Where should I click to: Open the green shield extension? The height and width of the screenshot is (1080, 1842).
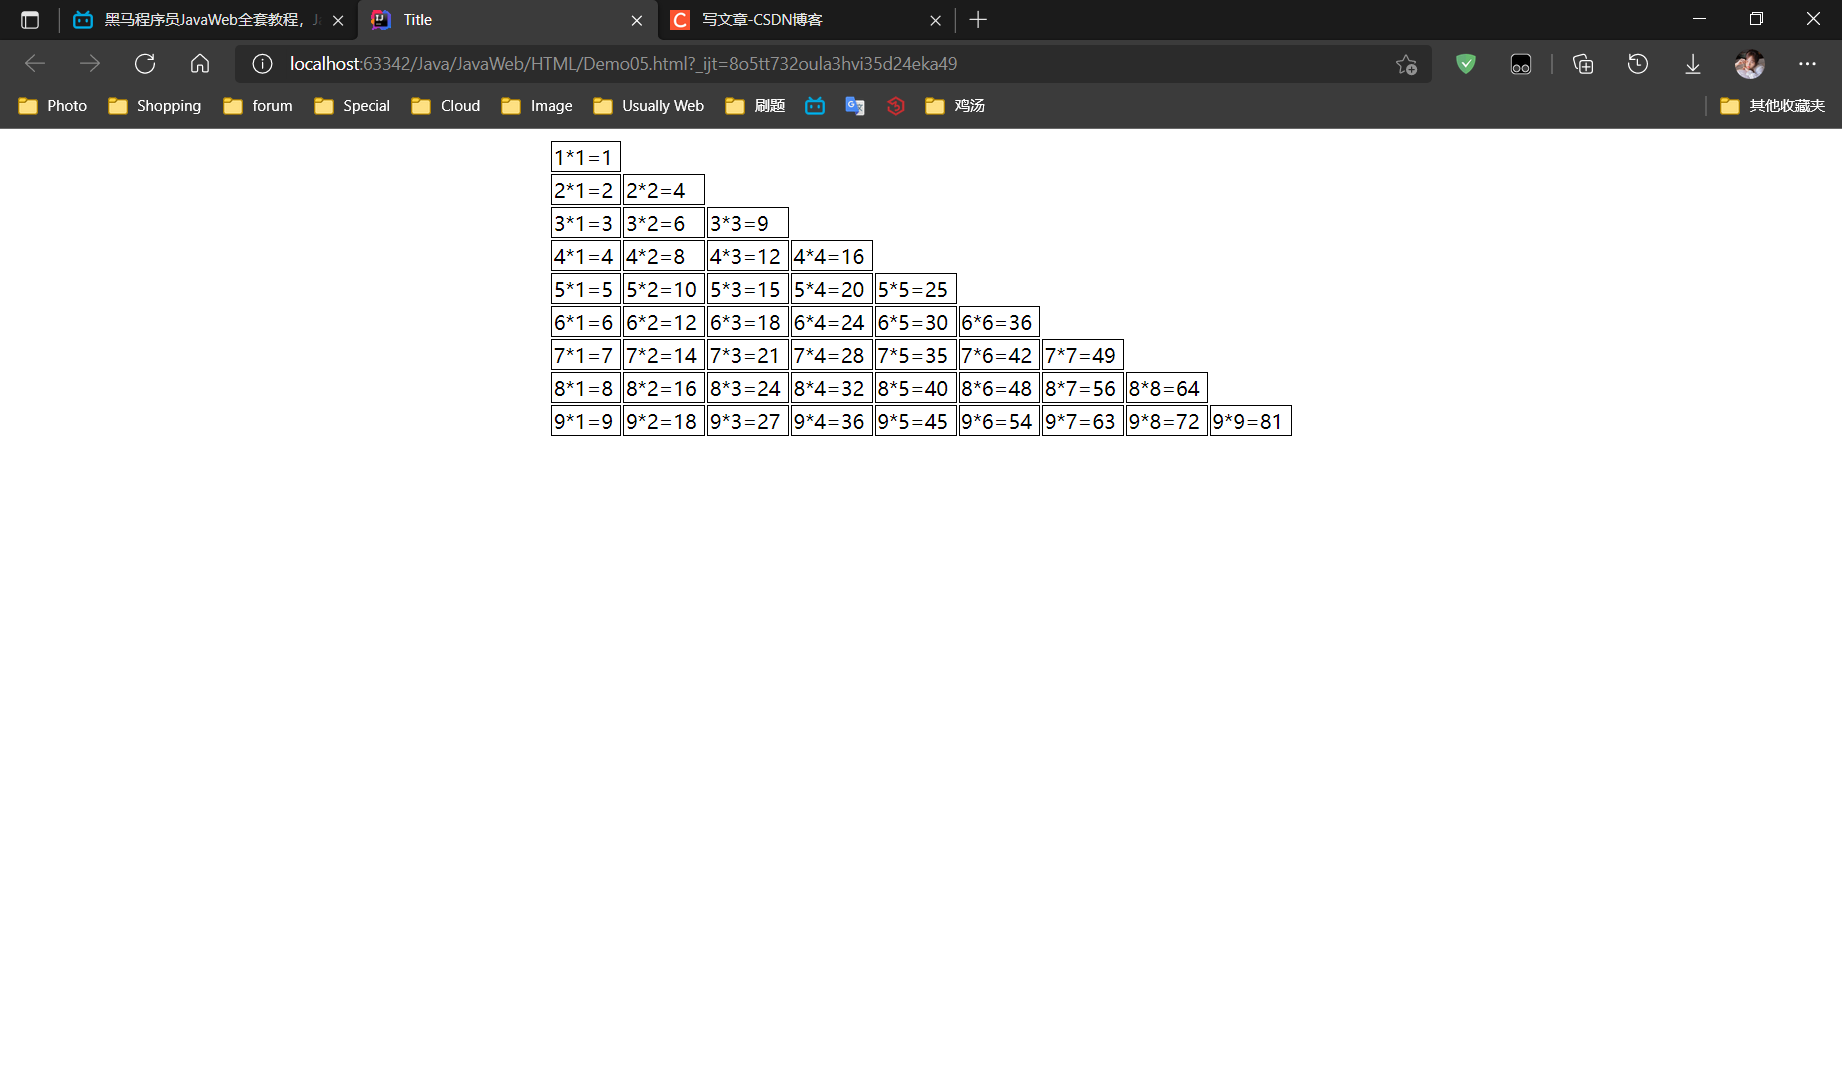(1466, 64)
